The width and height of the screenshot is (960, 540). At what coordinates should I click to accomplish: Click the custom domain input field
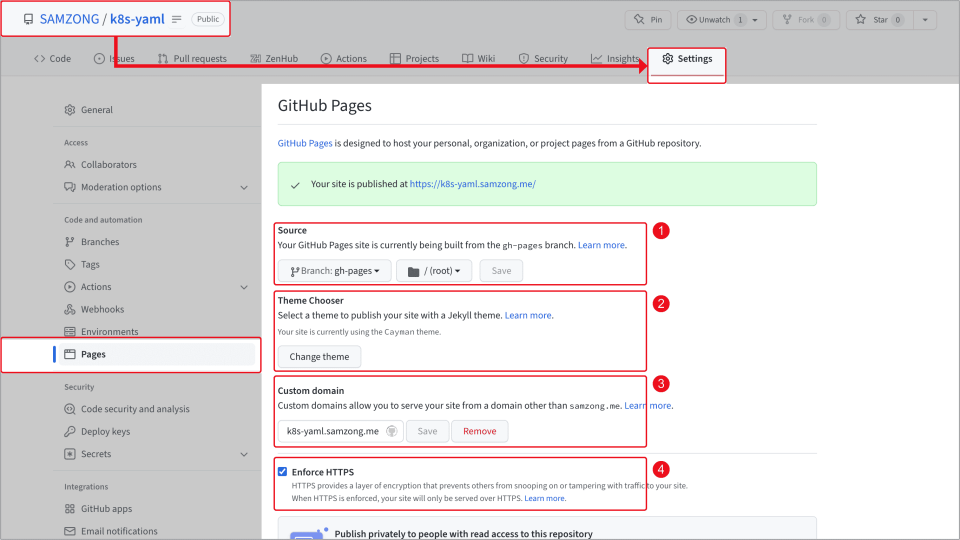332,431
